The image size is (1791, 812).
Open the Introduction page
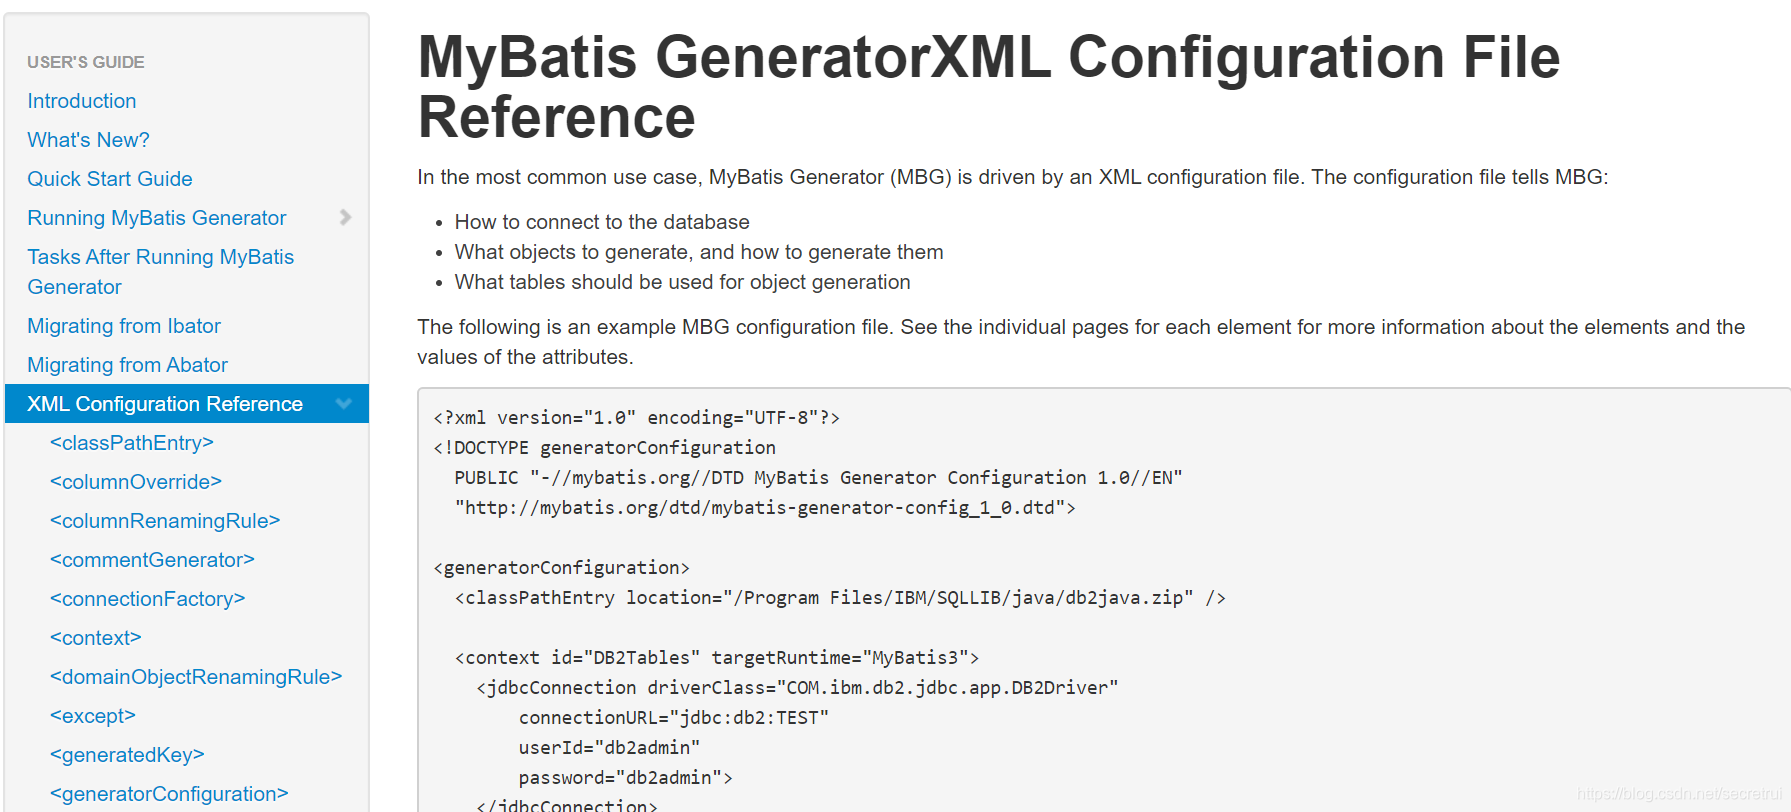point(81,100)
